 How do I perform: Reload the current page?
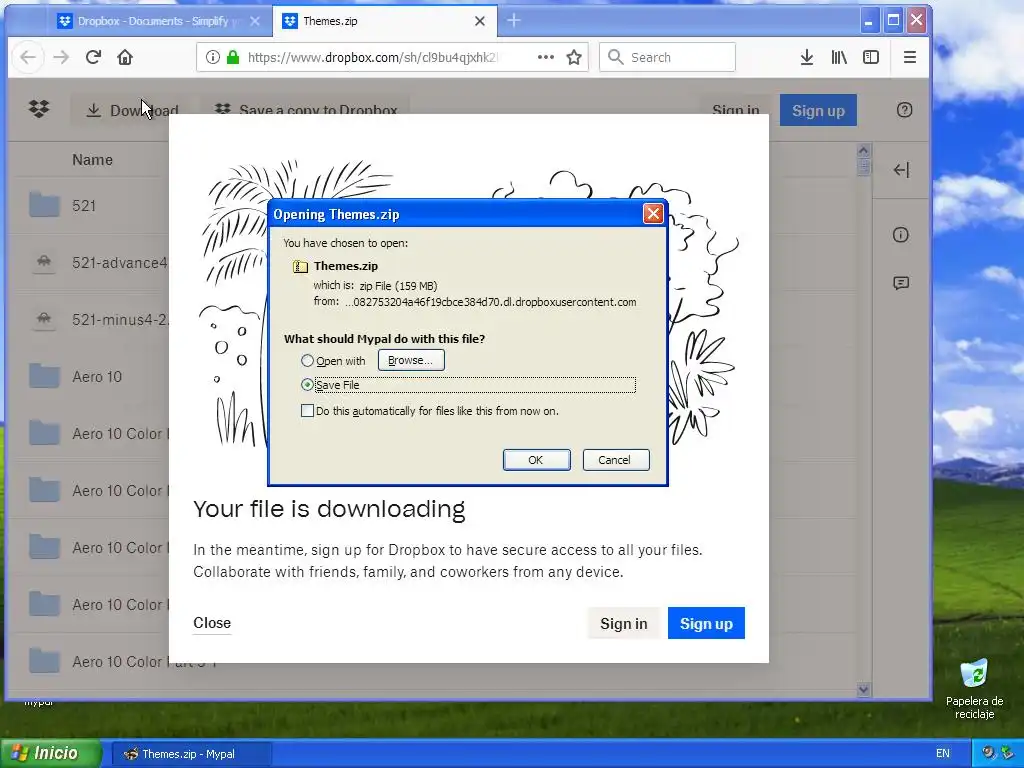click(93, 57)
